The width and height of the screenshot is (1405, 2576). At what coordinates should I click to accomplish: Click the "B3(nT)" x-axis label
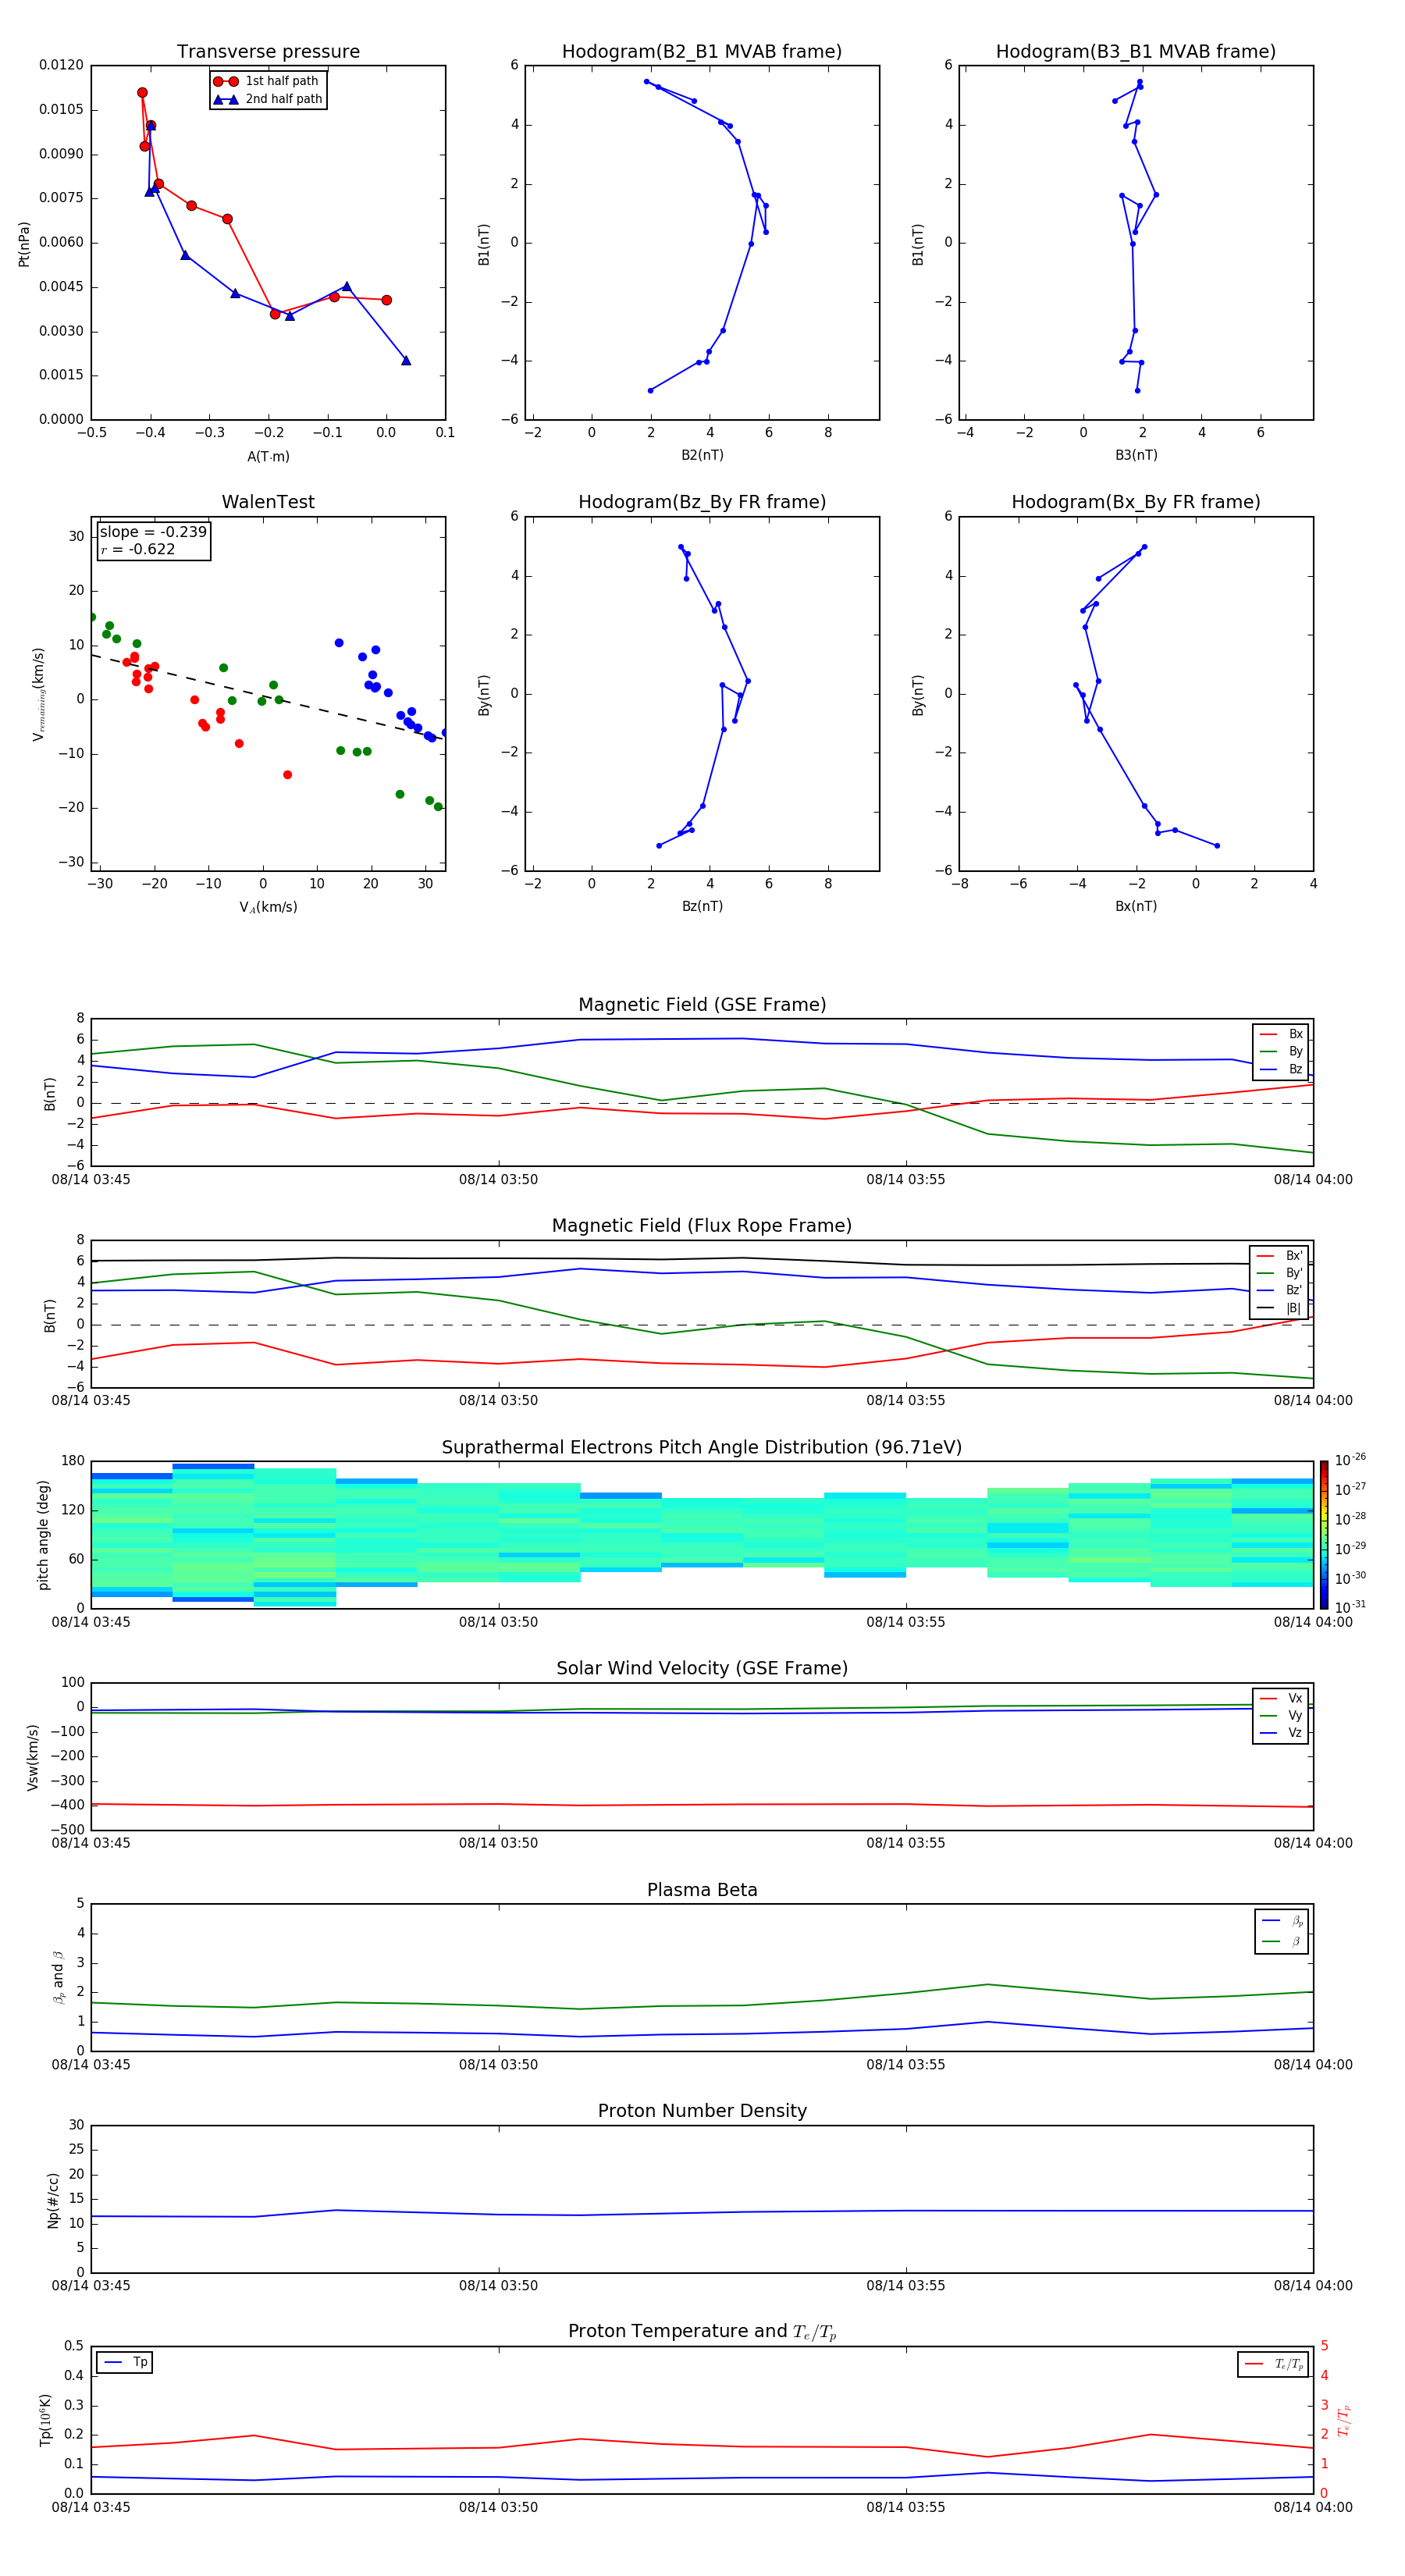(x=1136, y=455)
